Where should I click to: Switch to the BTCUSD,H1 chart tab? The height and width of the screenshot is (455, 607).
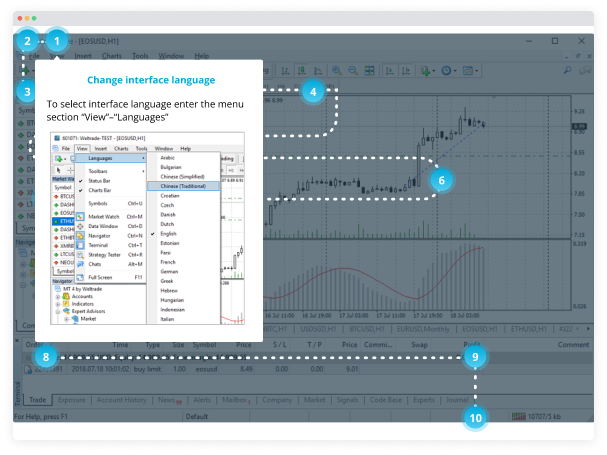[367, 329]
